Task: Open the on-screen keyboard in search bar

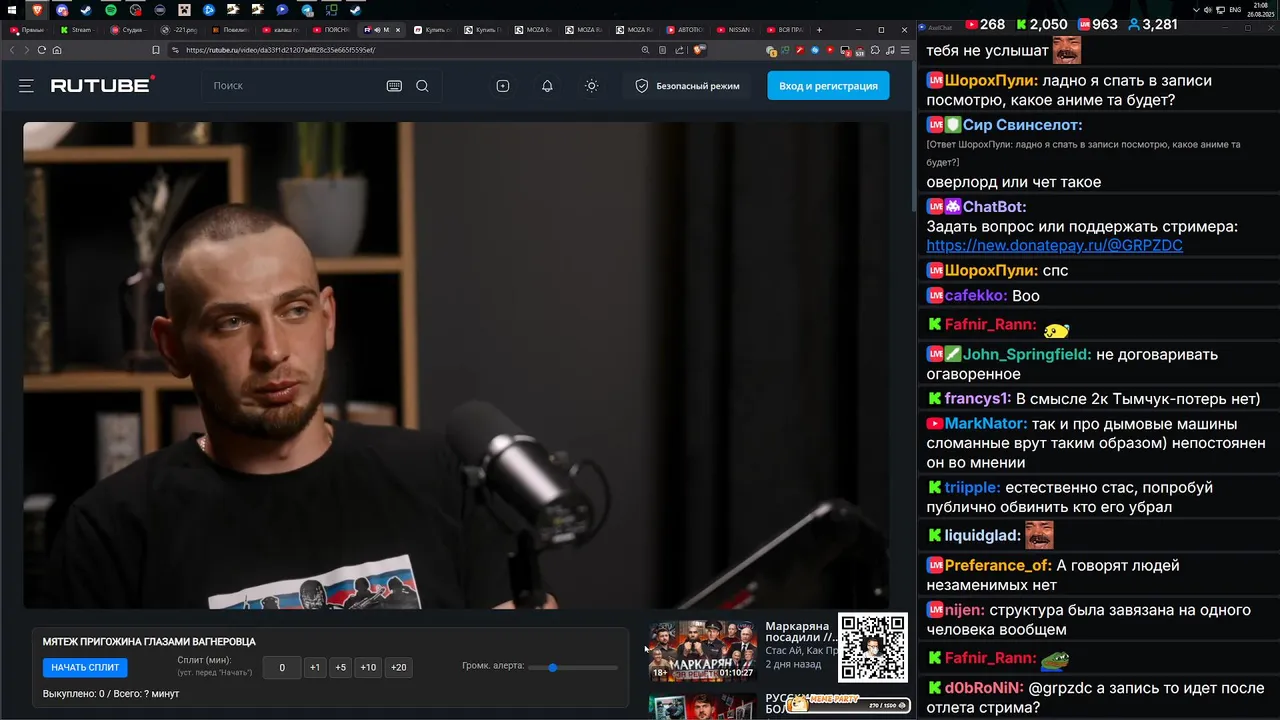Action: [394, 86]
